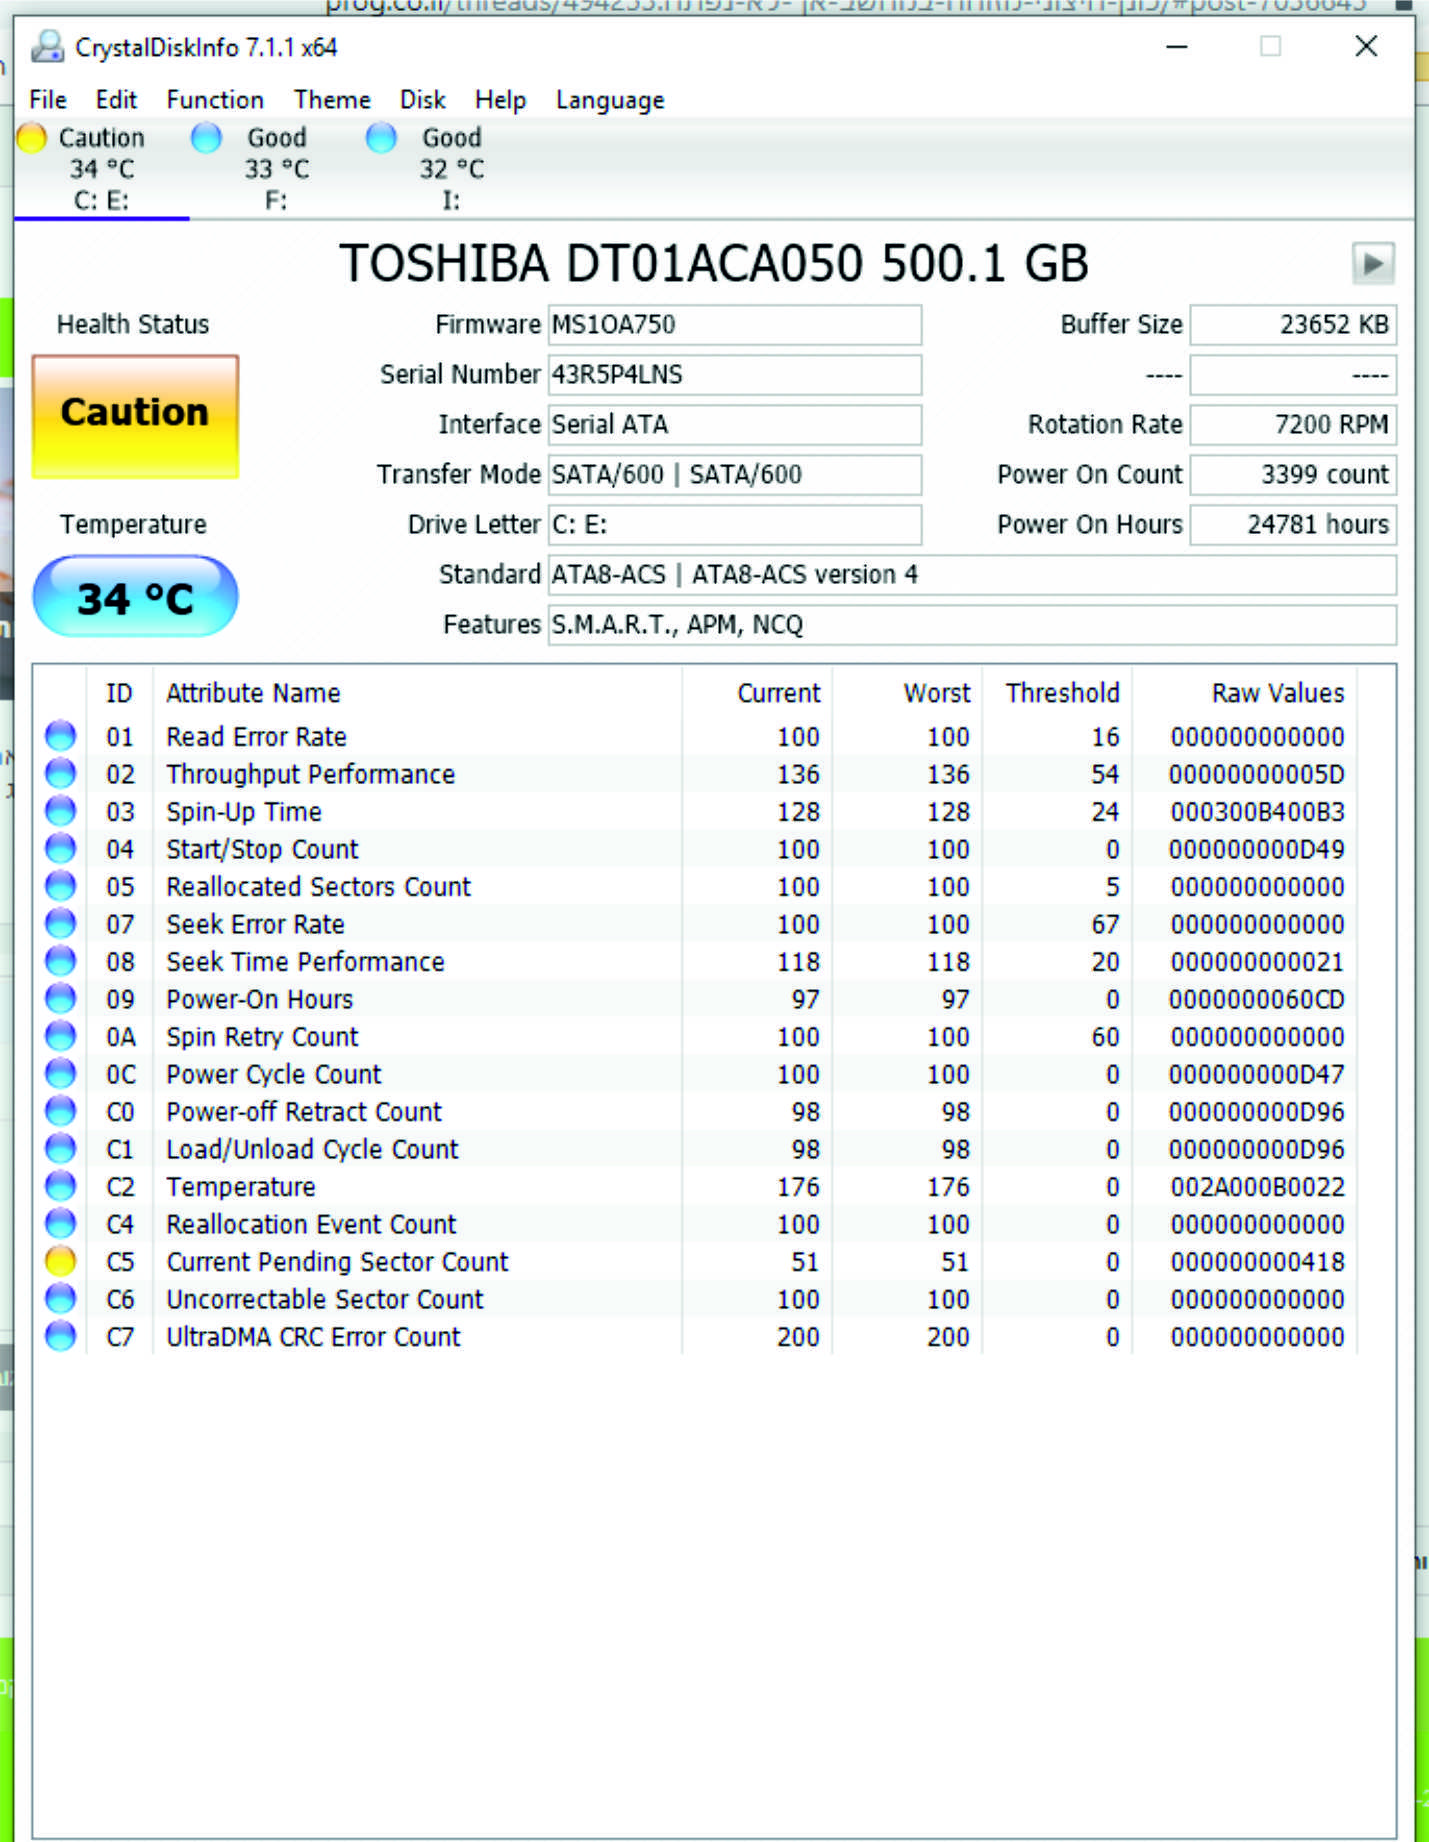Click status icon for Read Error Rate
The width and height of the screenshot is (1429, 1842).
pos(61,736)
